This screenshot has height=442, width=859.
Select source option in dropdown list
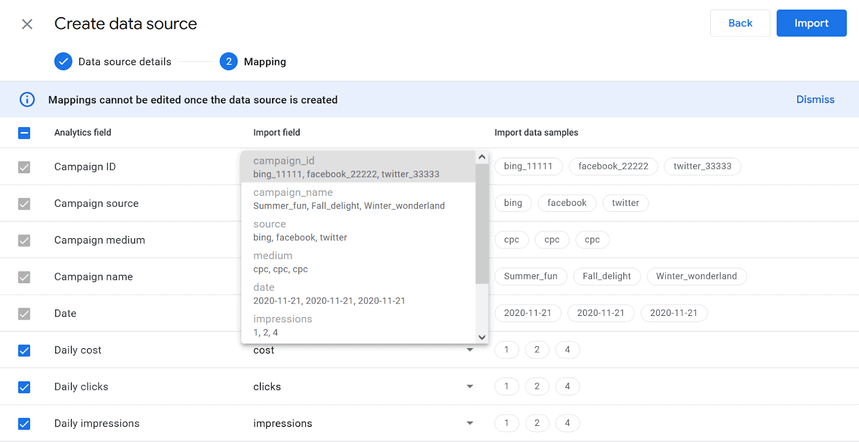[358, 231]
